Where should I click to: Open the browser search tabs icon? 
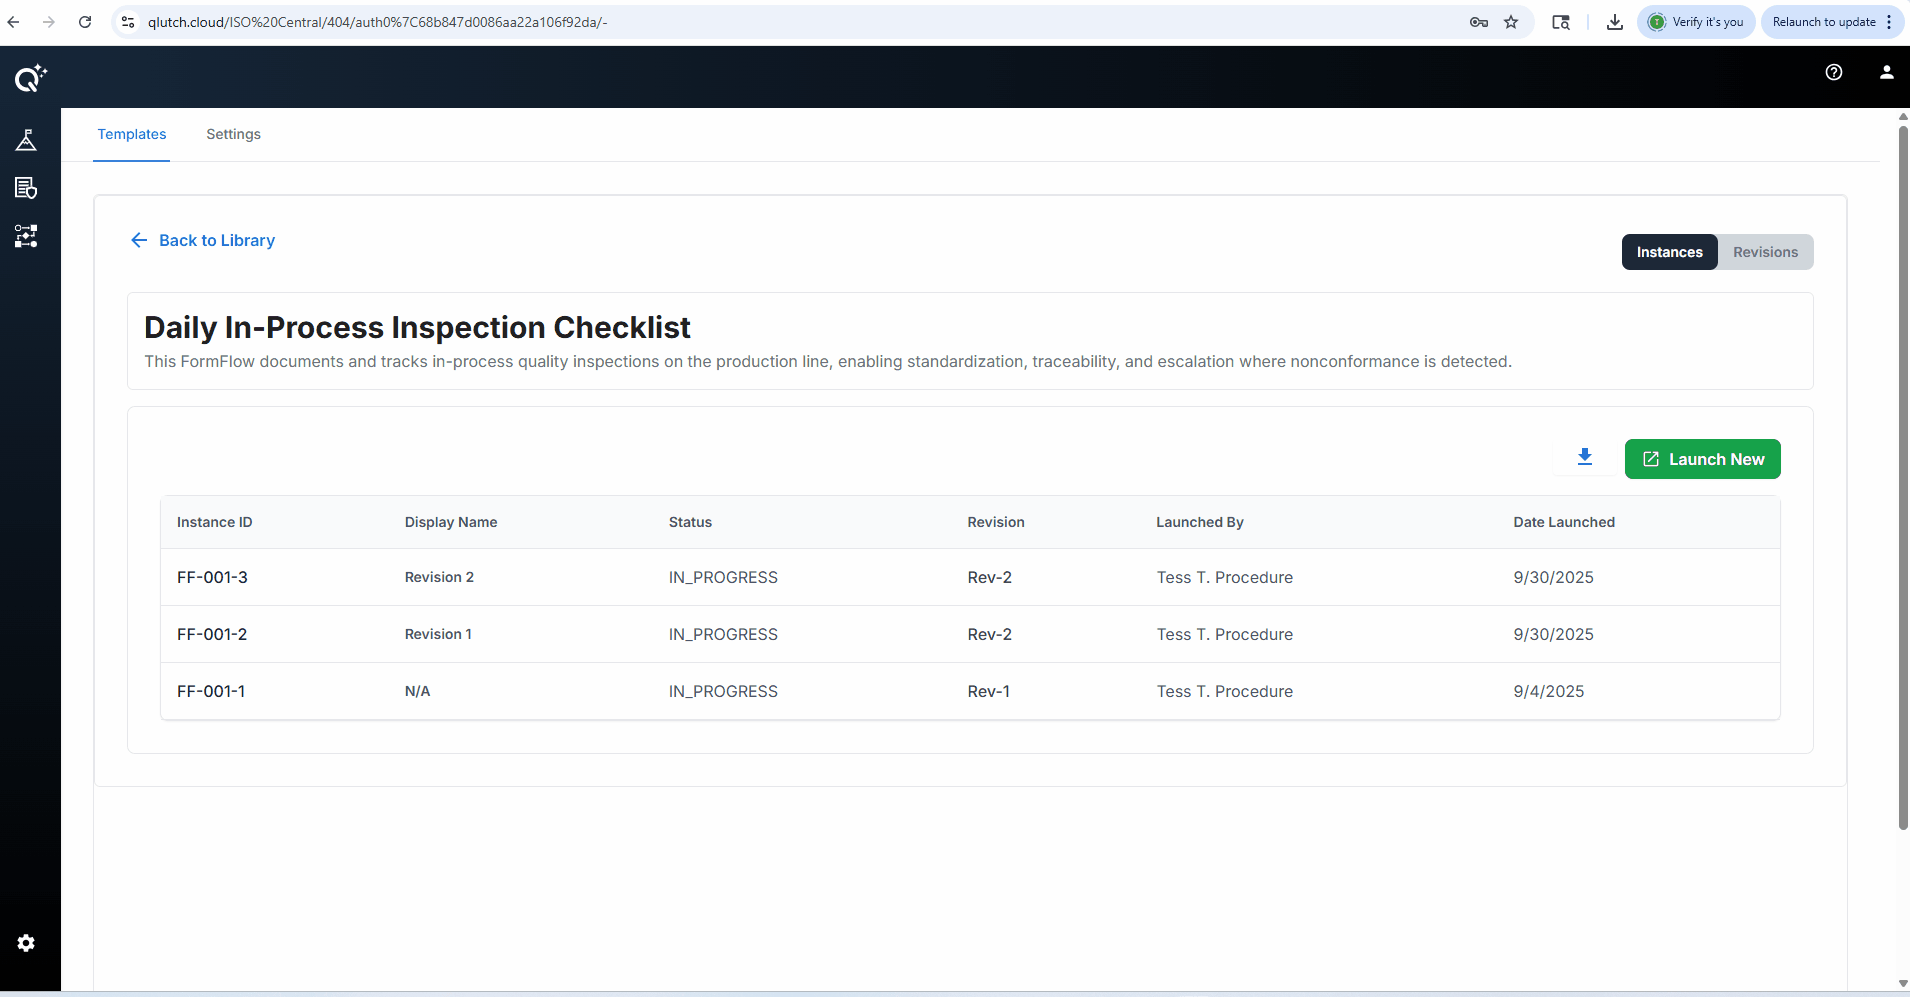(x=1561, y=22)
